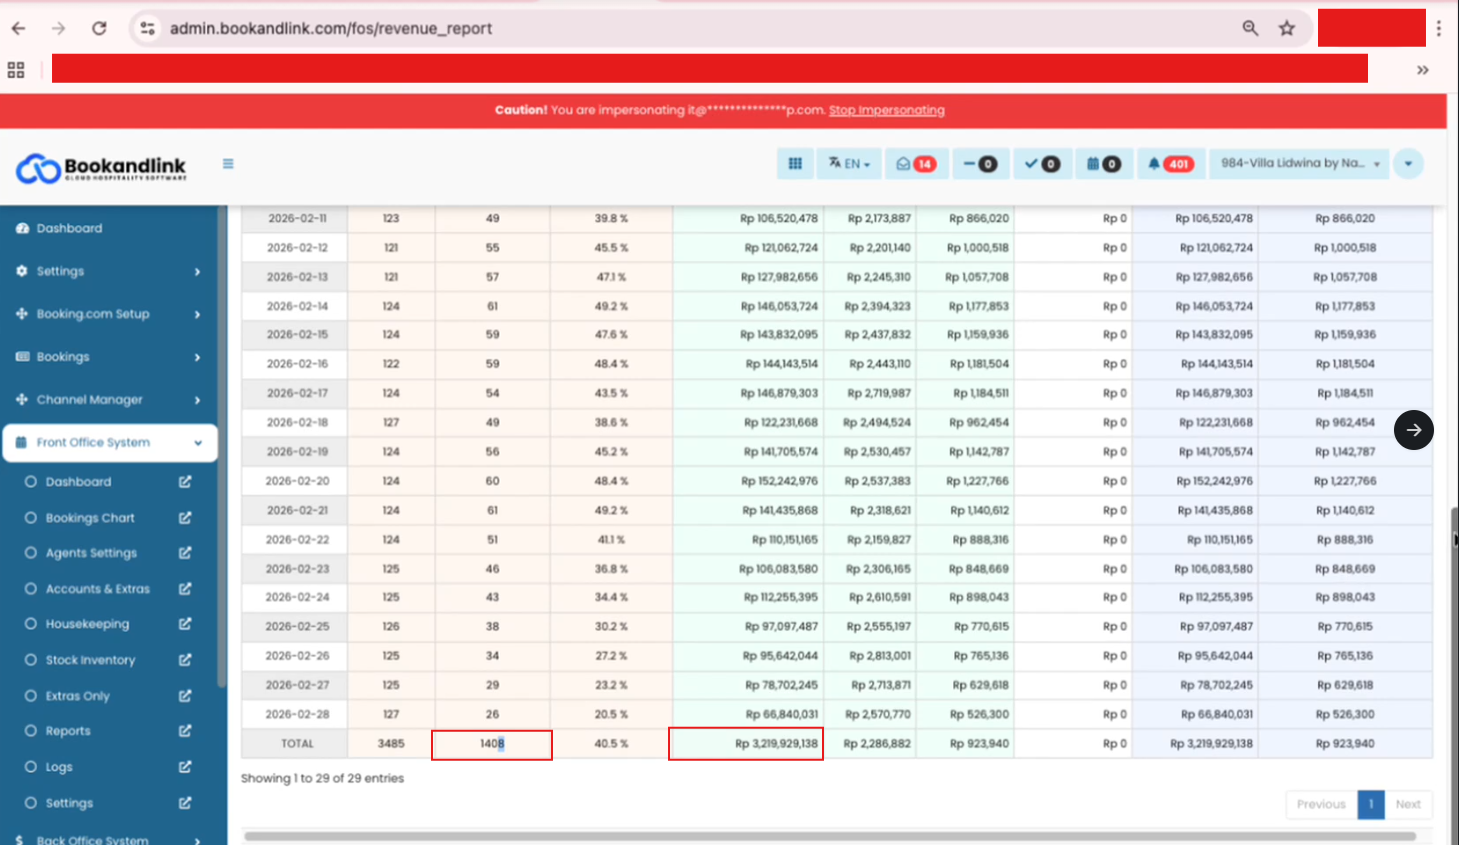Click the calendar icon with zero count
Viewport: 1459px width, 845px height.
tap(1104, 163)
